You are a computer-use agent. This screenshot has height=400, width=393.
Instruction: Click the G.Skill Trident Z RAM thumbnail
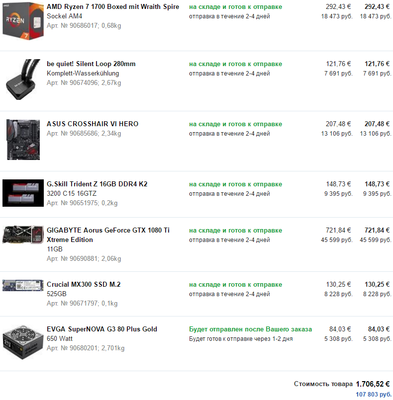click(23, 193)
